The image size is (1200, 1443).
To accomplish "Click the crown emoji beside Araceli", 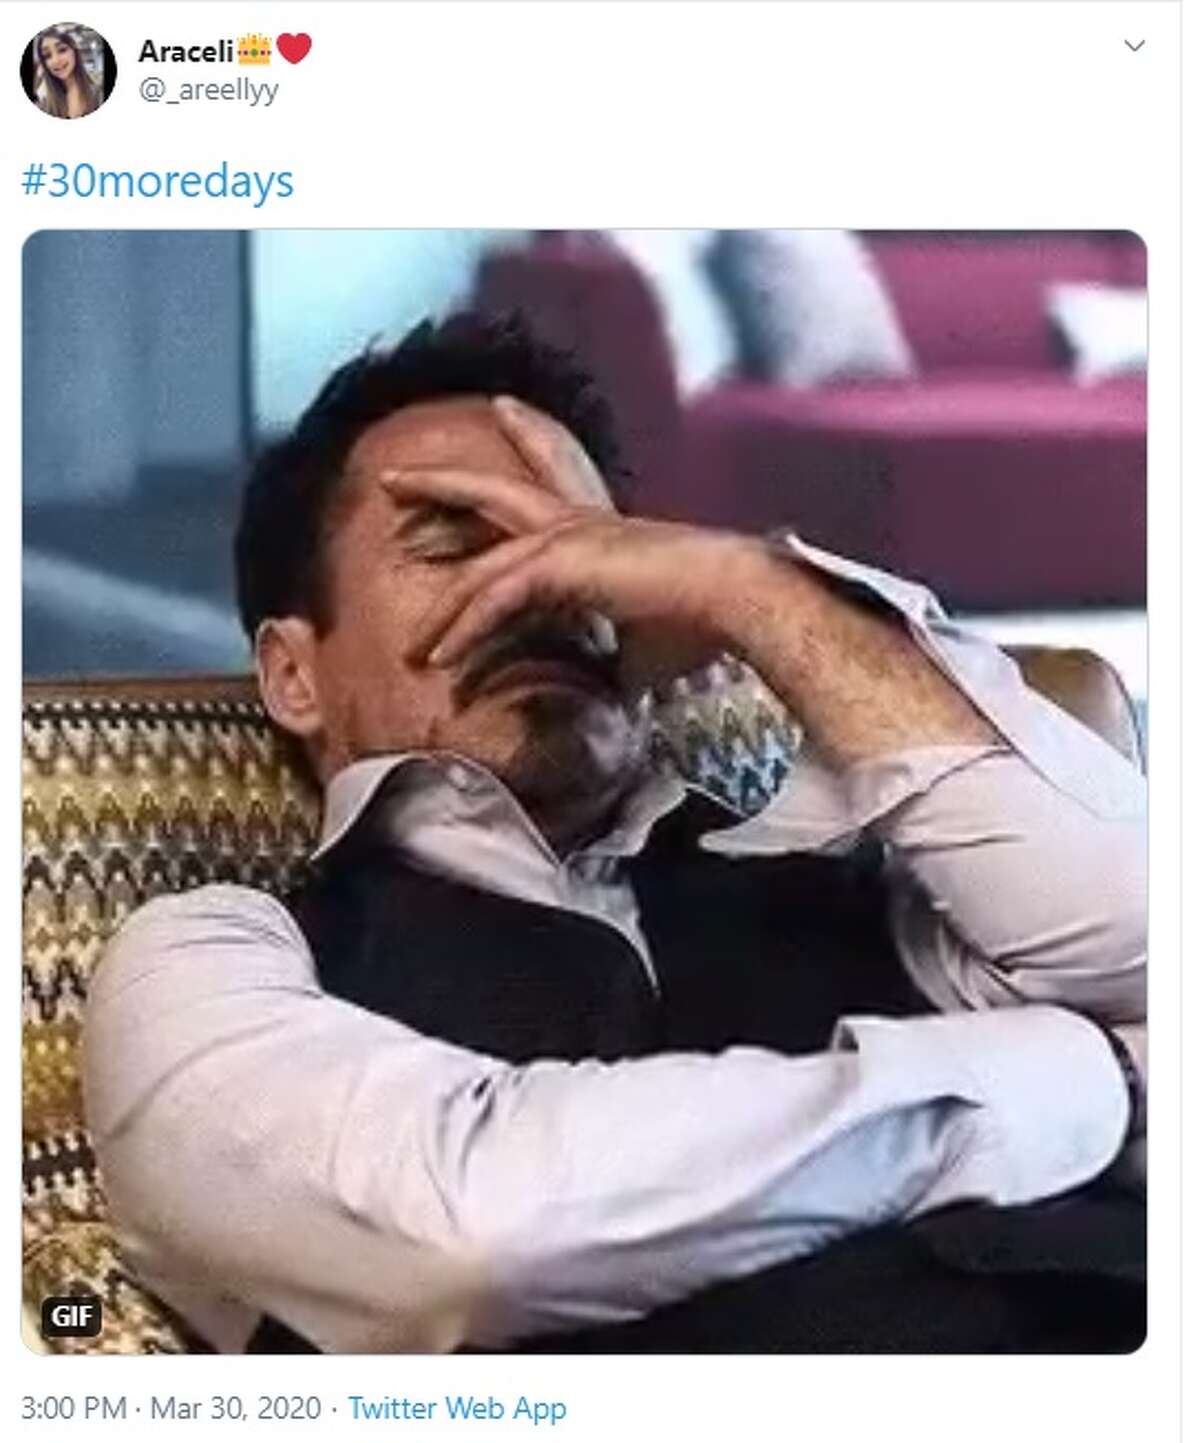I will click(255, 48).
